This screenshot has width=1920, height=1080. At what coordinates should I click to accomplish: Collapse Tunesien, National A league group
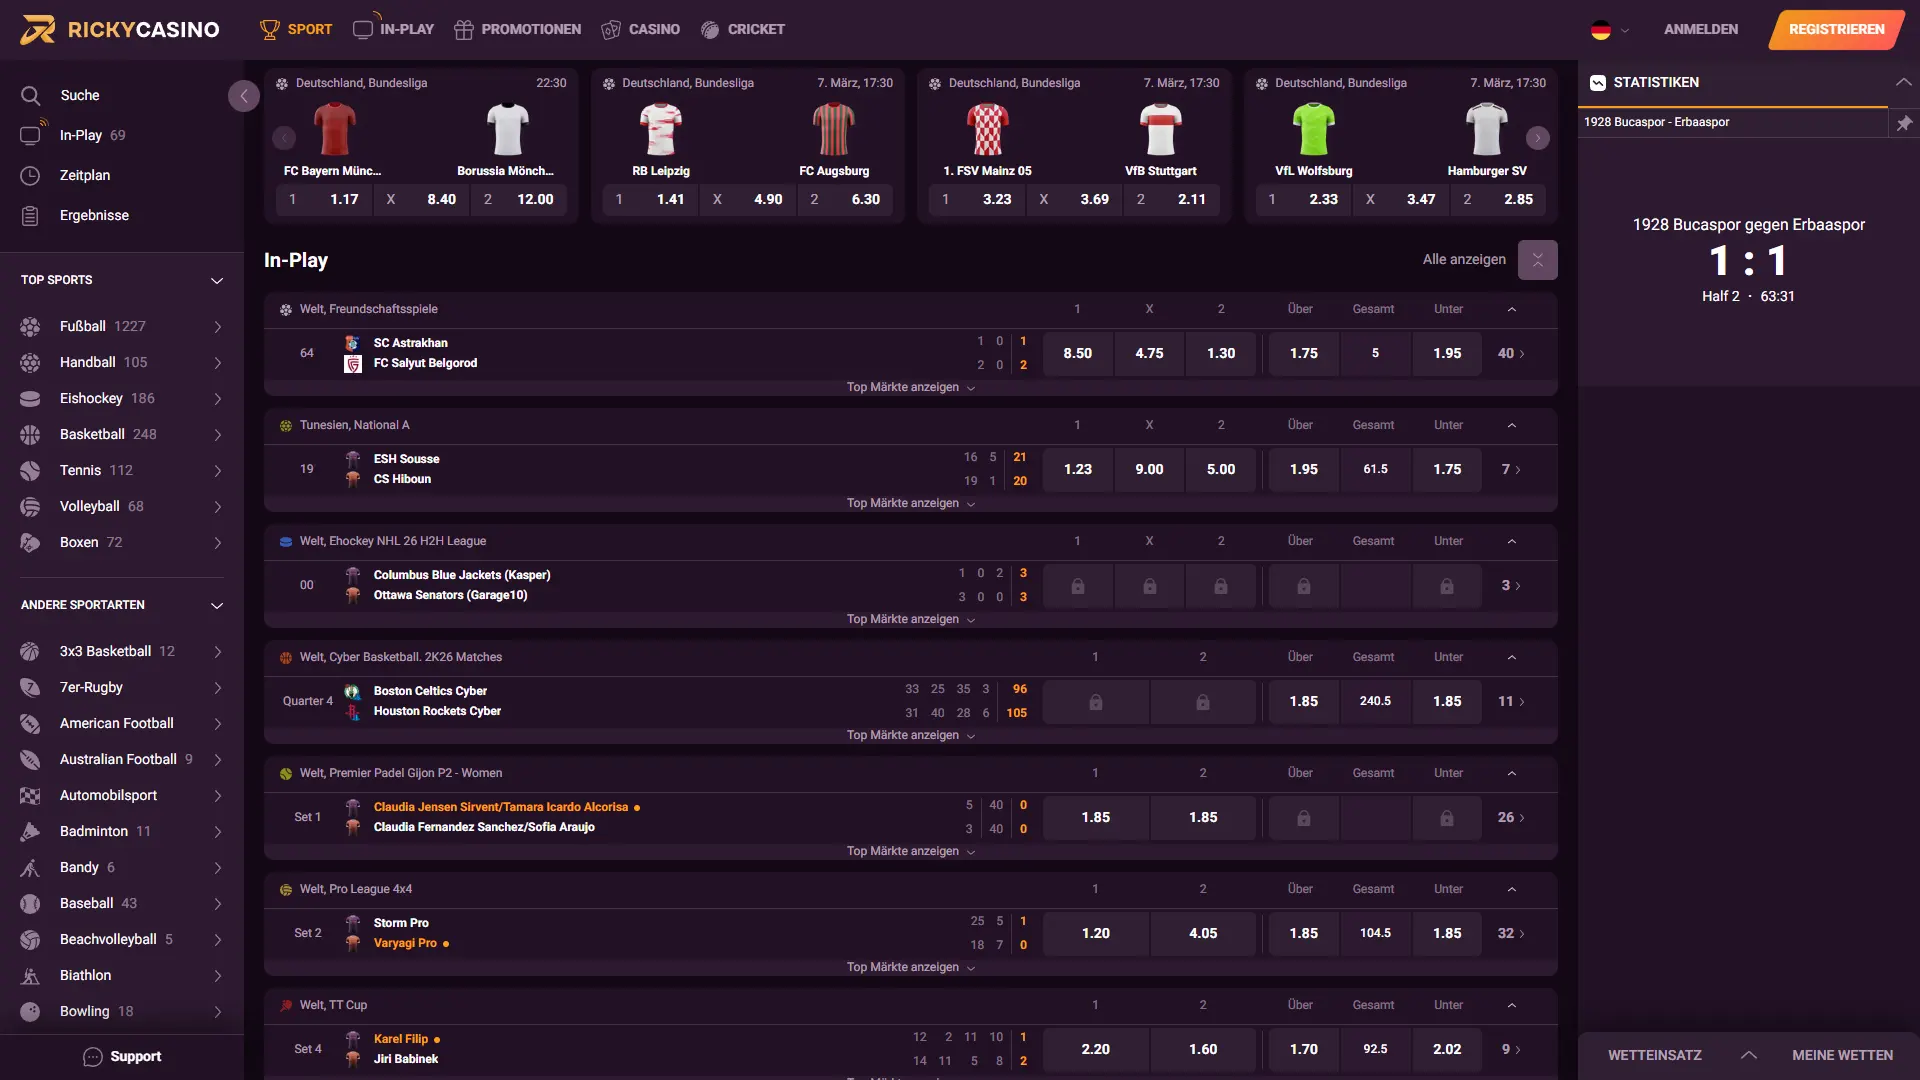[1512, 425]
